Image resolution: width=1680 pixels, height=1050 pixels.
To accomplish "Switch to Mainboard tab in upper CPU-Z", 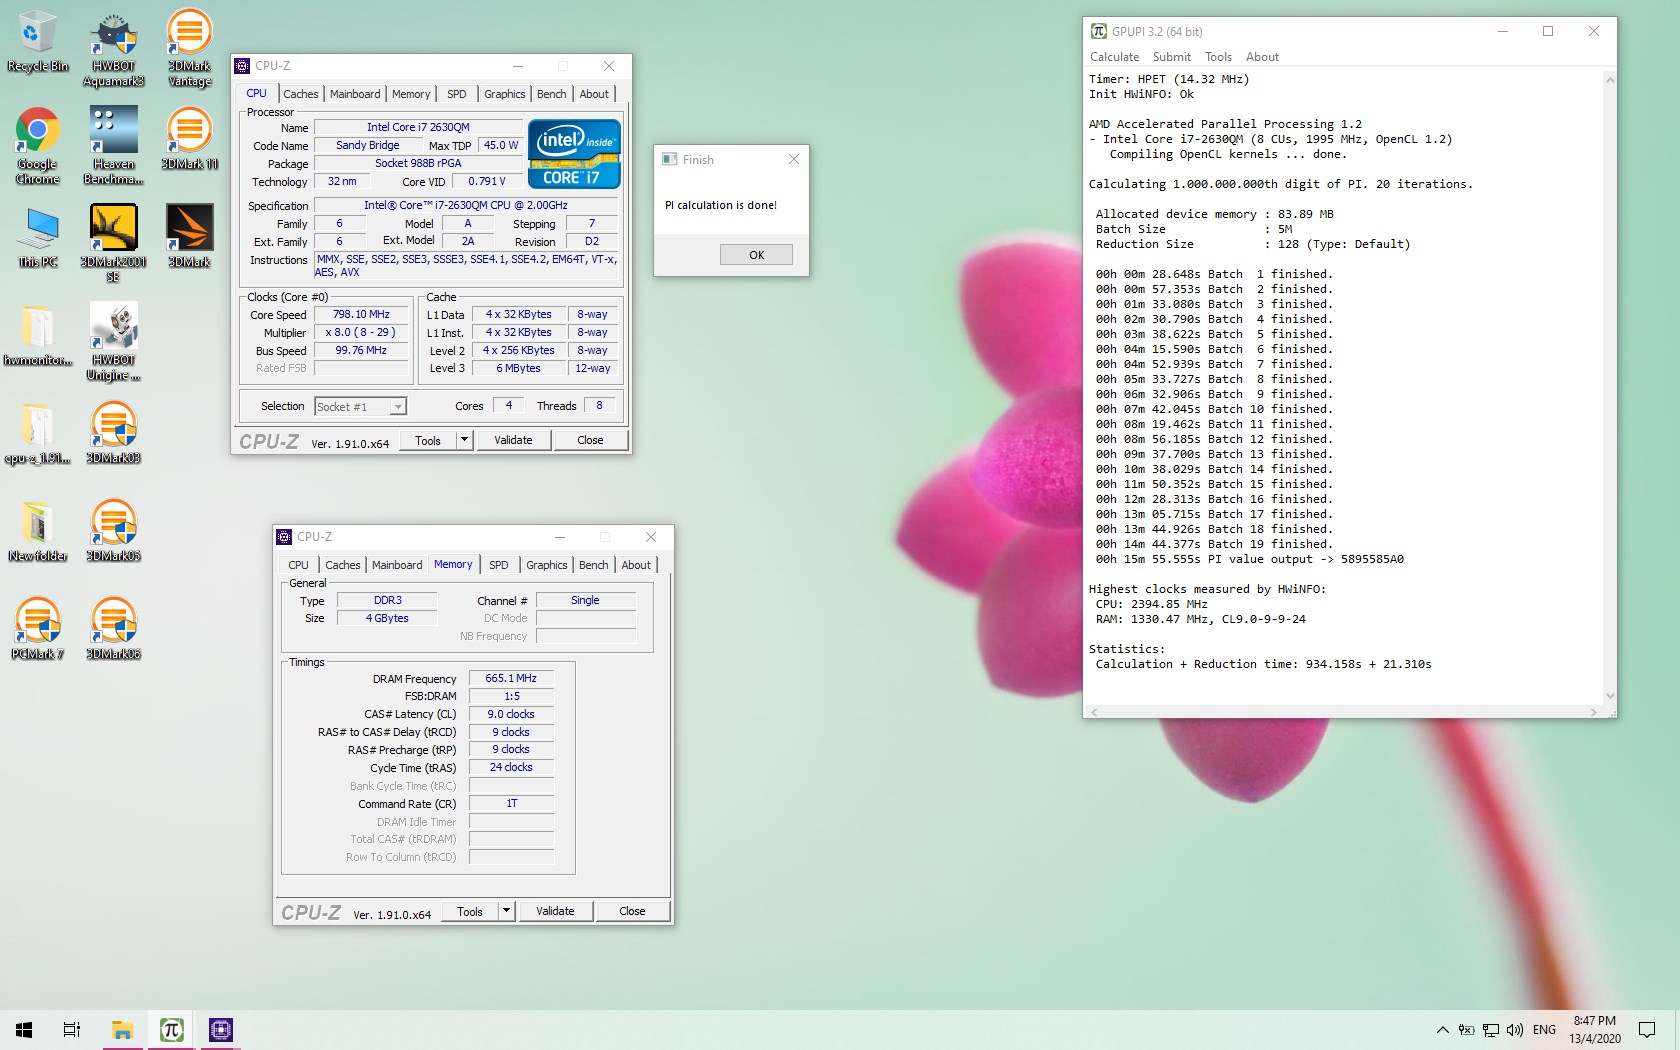I will (x=355, y=94).
